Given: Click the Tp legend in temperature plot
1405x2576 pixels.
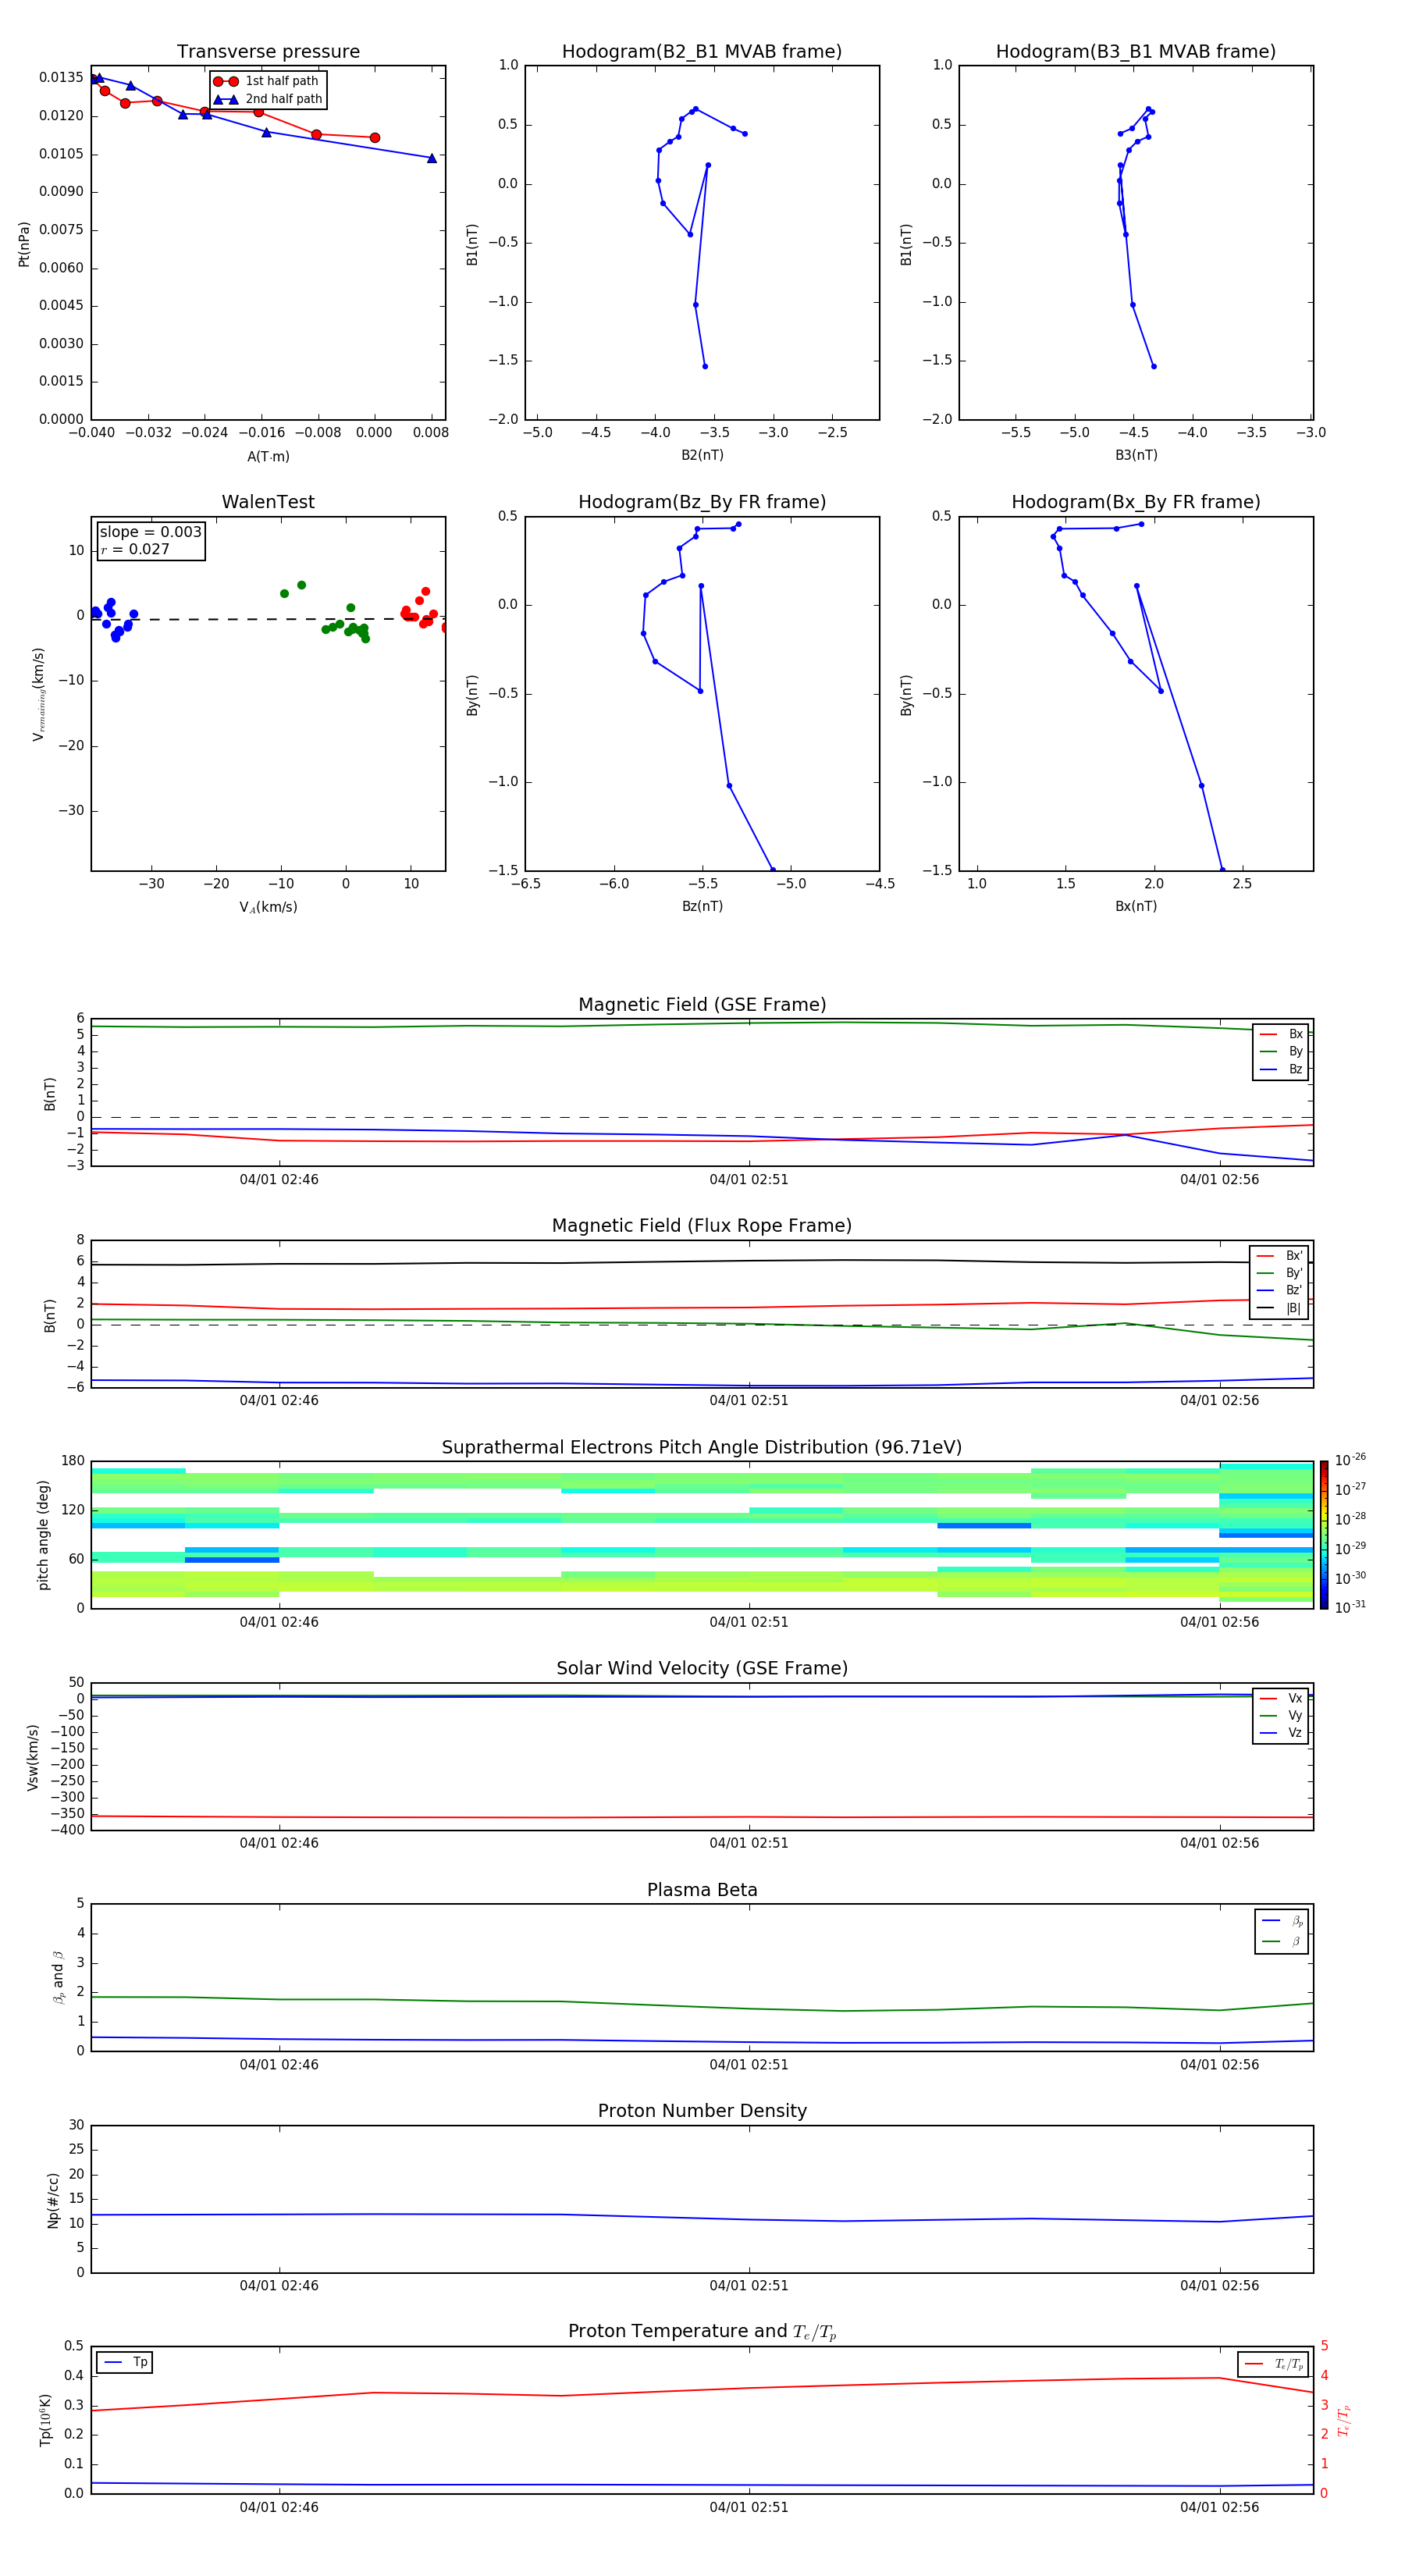Looking at the screenshot, I should coord(125,2363).
